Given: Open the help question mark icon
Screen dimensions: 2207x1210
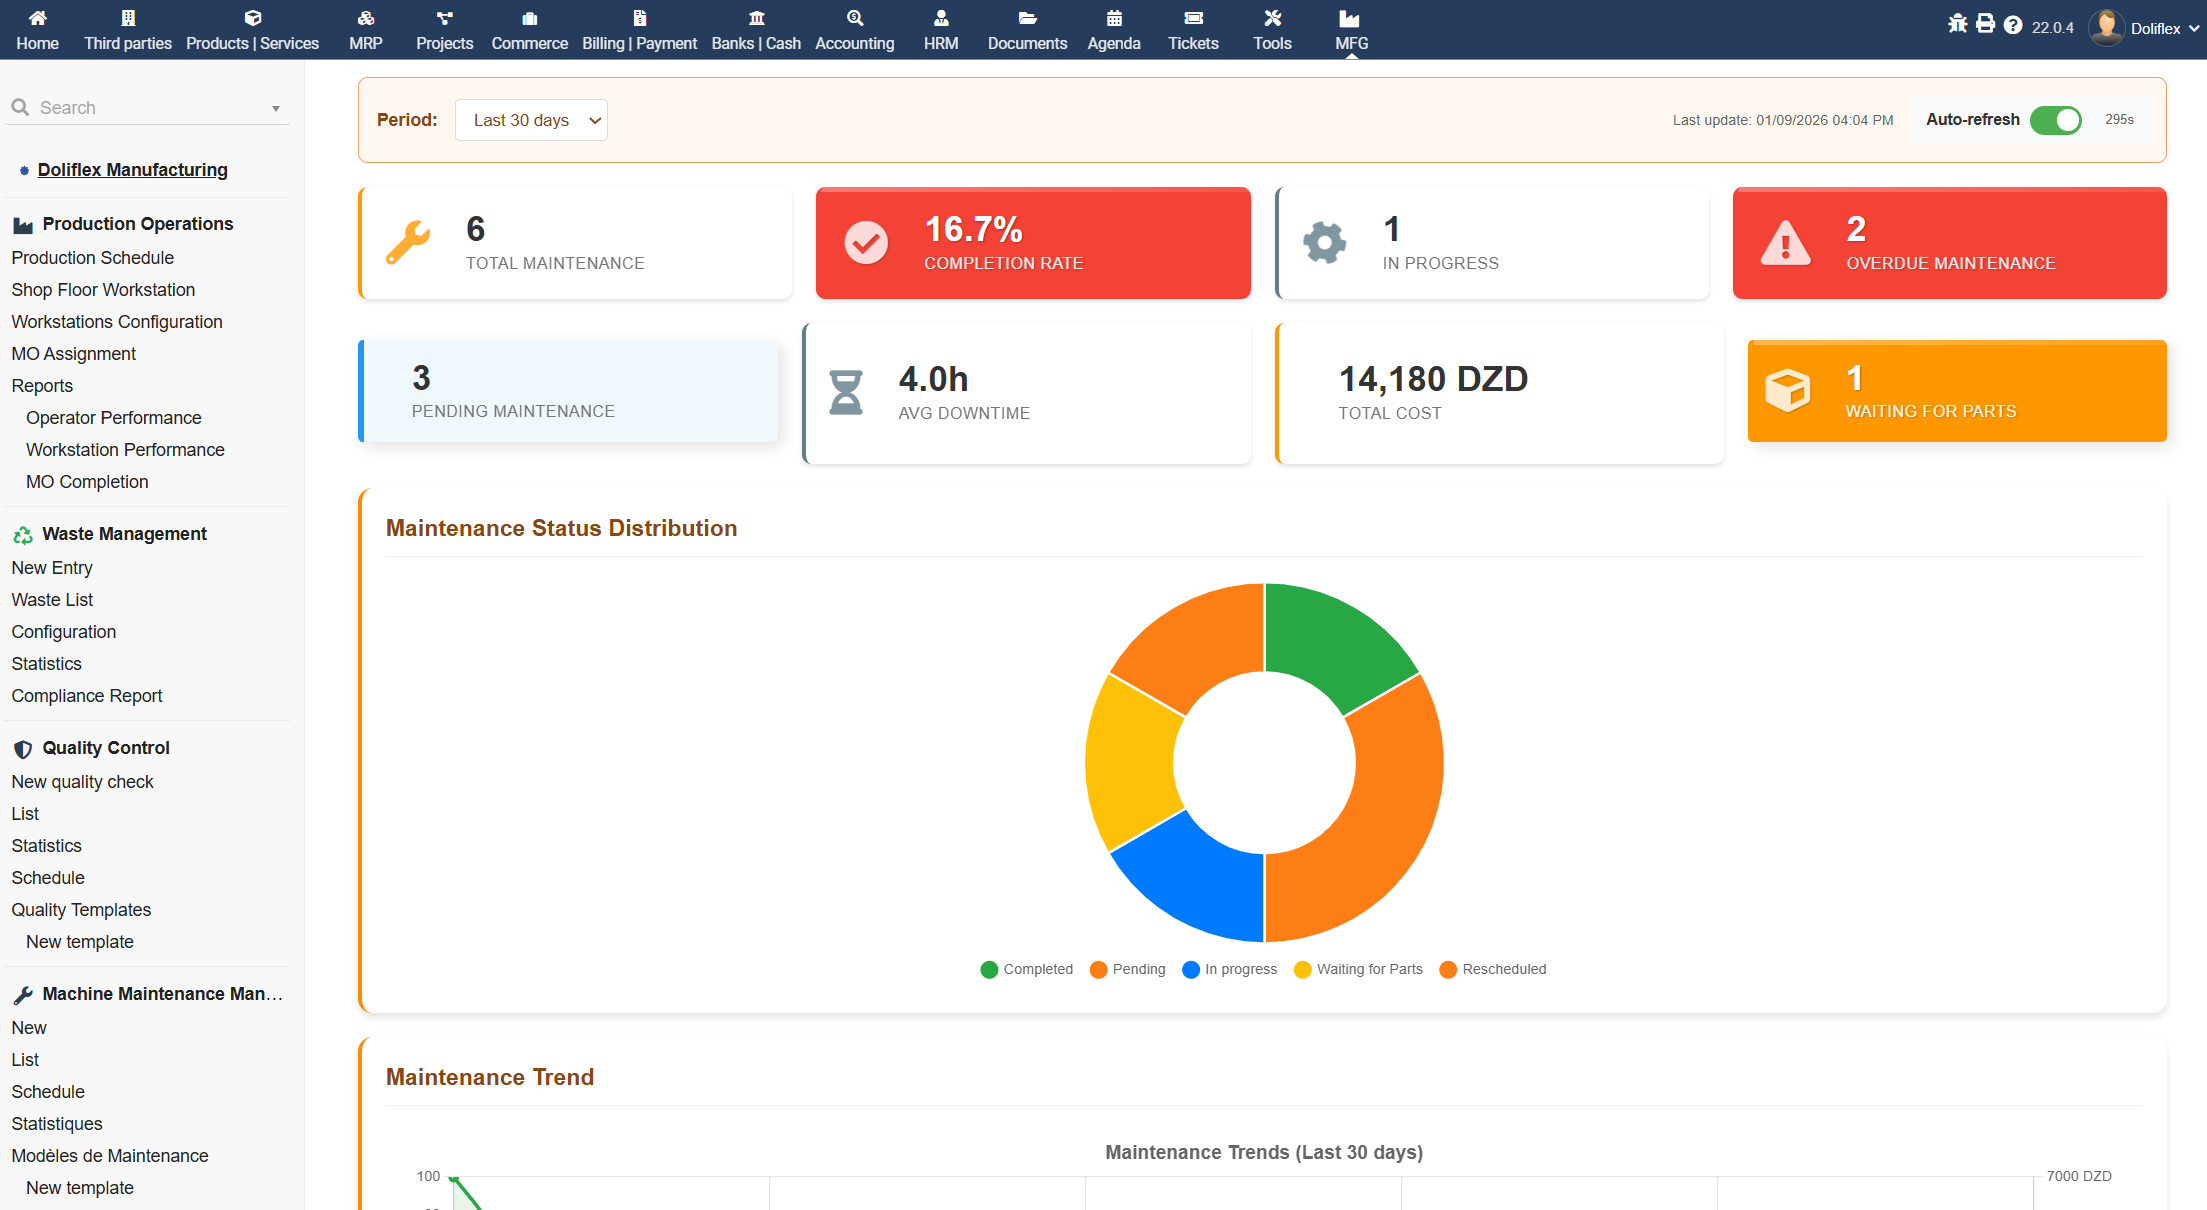Looking at the screenshot, I should pyautogui.click(x=2013, y=25).
